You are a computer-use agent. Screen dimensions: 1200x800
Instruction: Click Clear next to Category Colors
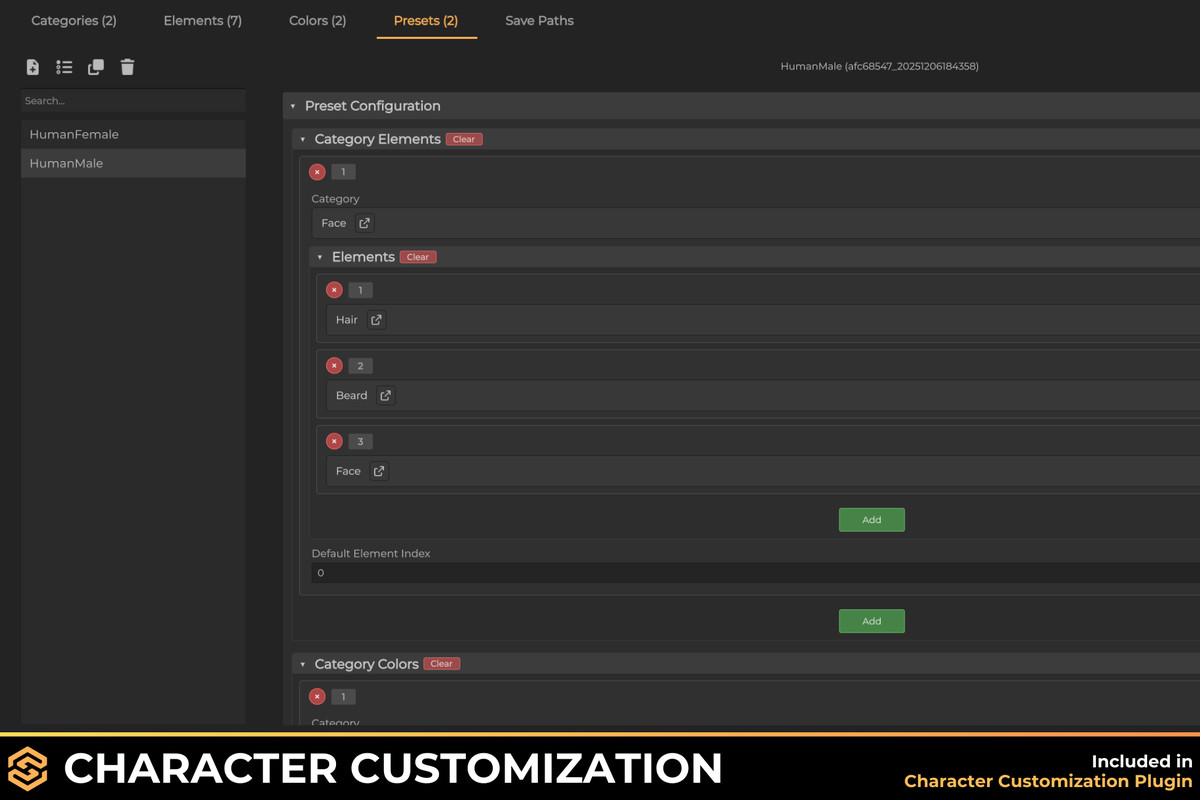pyautogui.click(x=441, y=663)
